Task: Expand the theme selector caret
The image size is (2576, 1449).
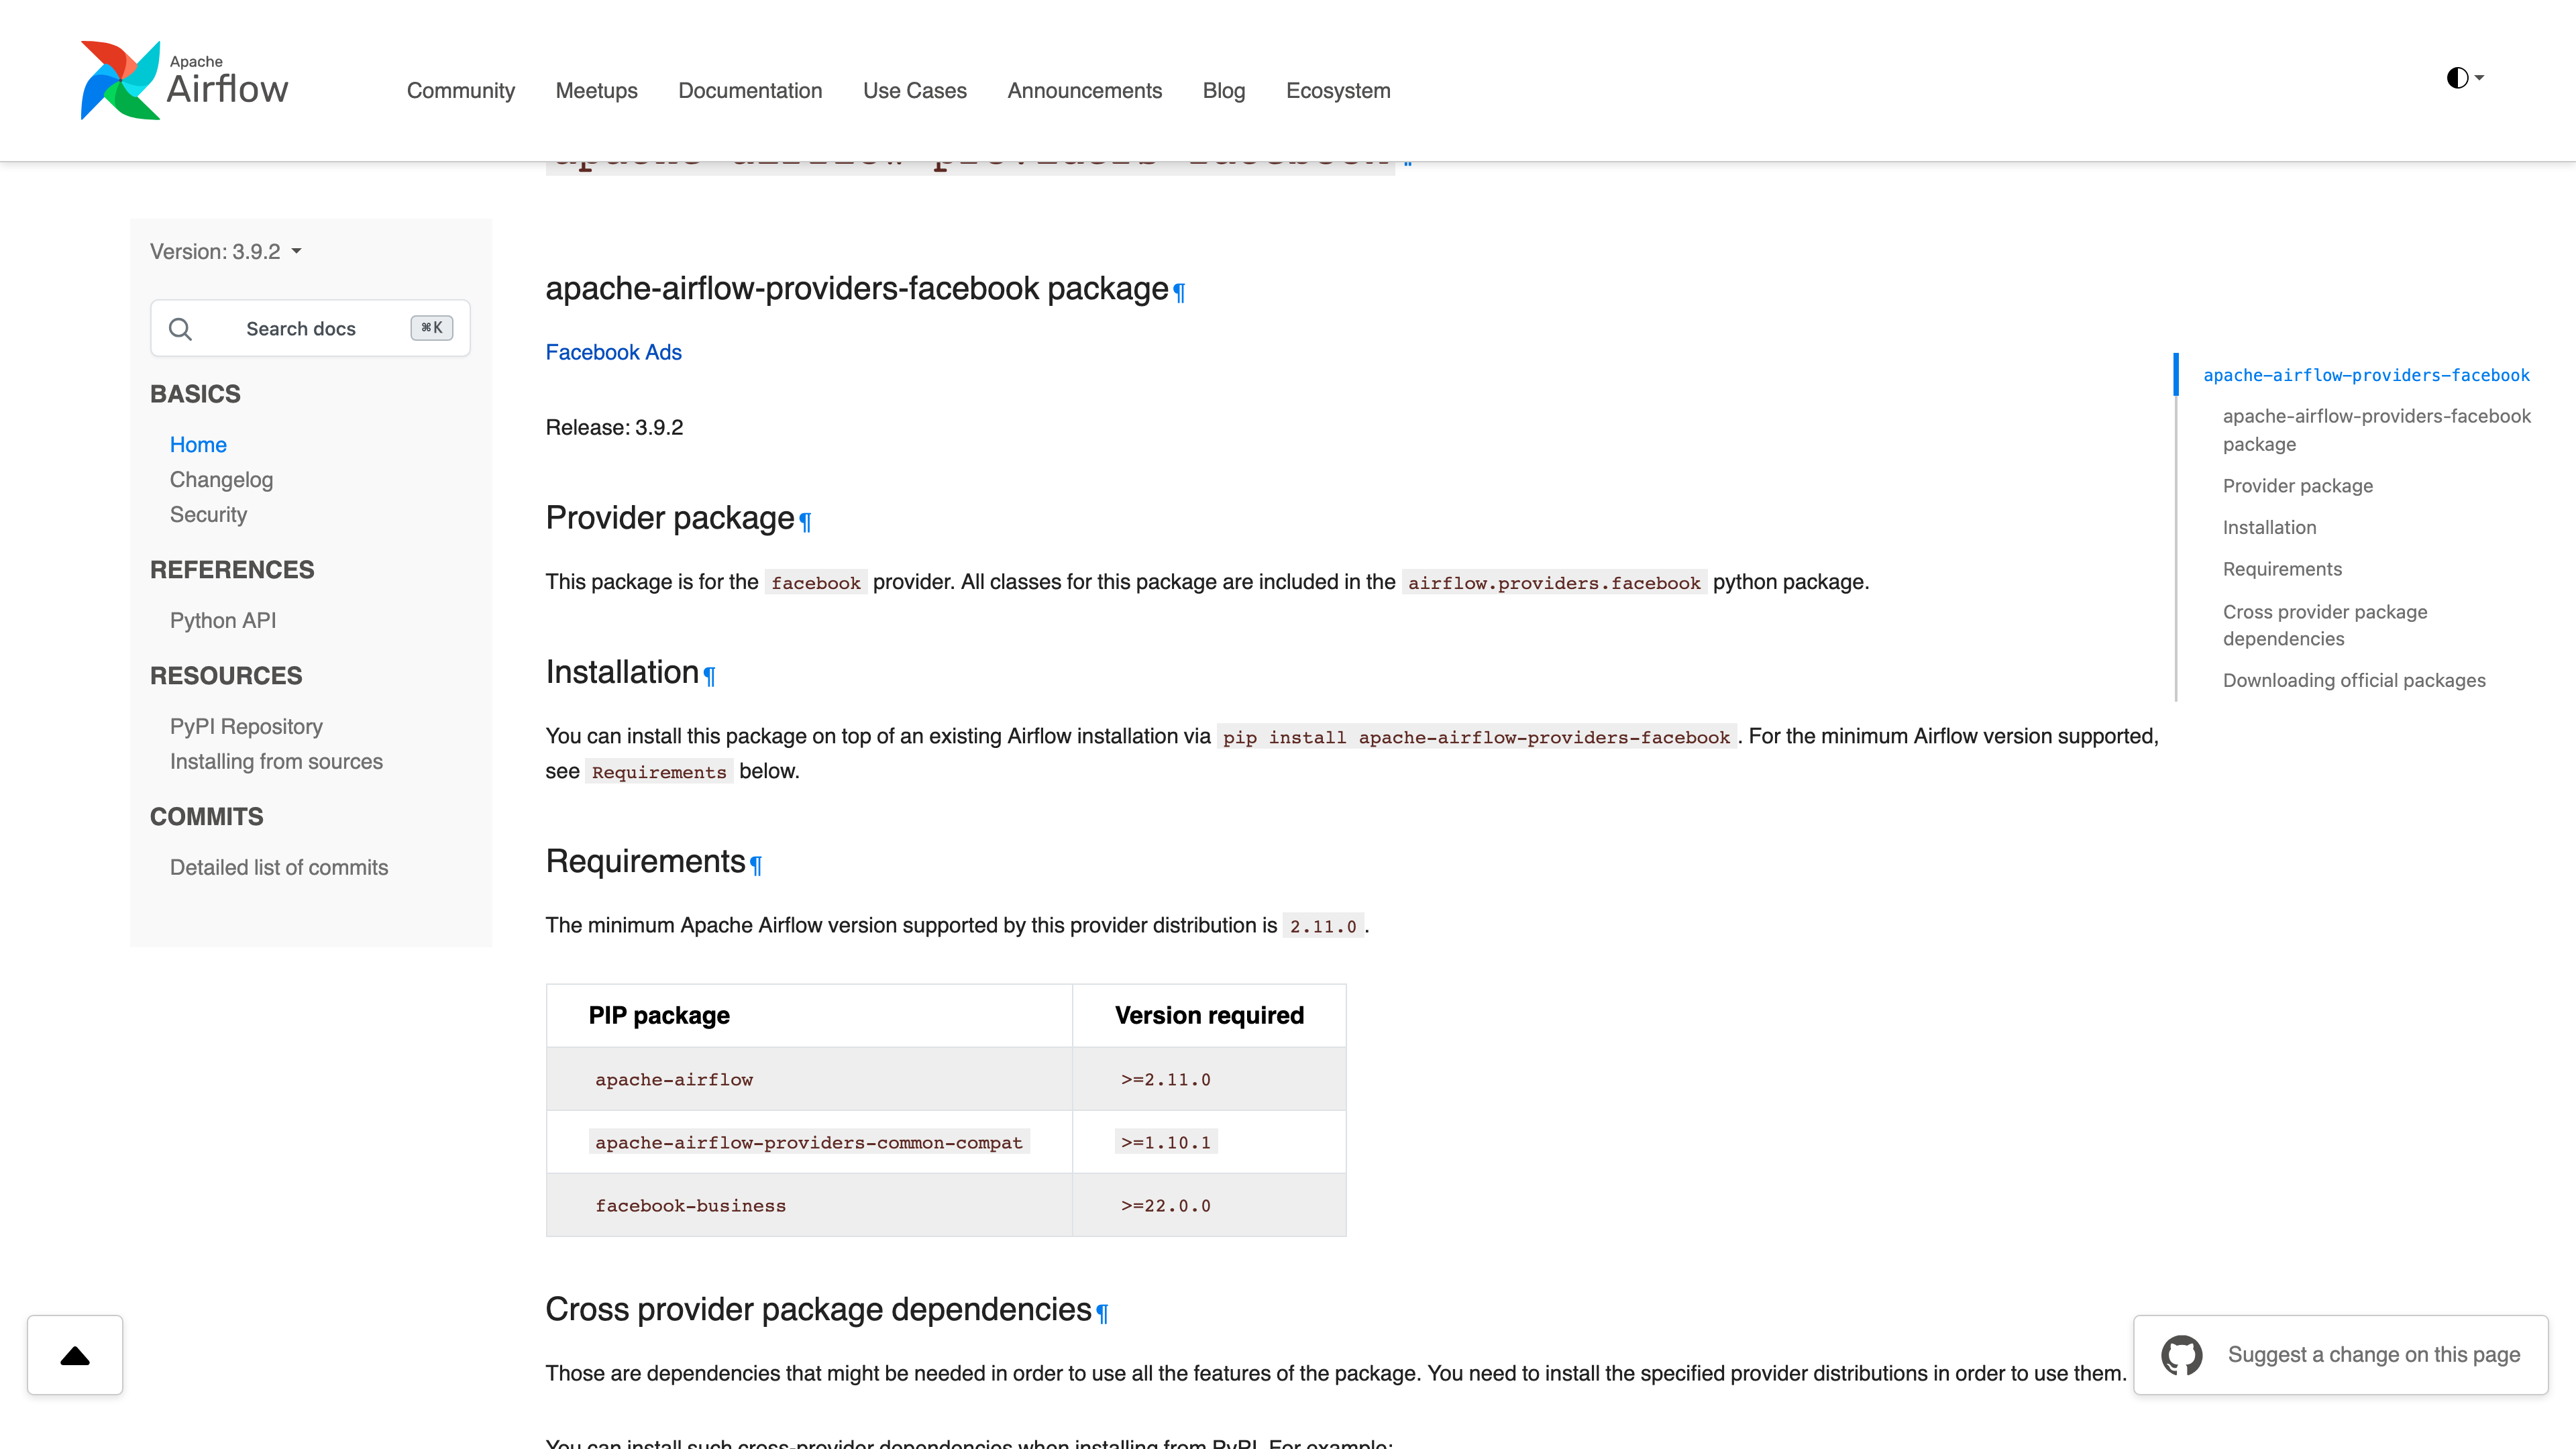Action: click(x=2479, y=77)
